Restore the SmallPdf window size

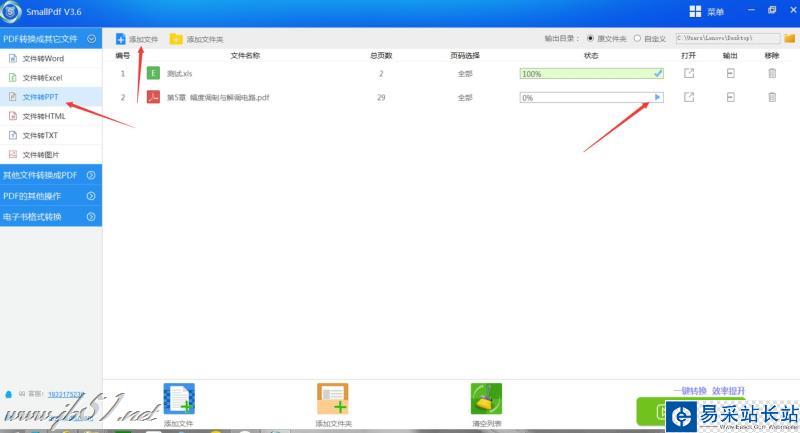[x=772, y=10]
